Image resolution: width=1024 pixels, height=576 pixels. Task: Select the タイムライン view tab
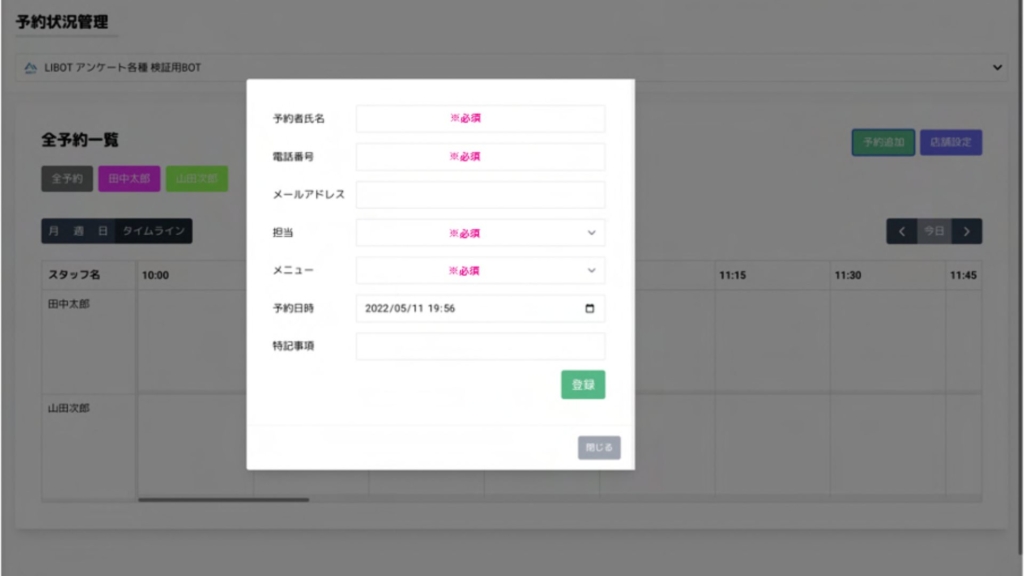click(x=153, y=231)
